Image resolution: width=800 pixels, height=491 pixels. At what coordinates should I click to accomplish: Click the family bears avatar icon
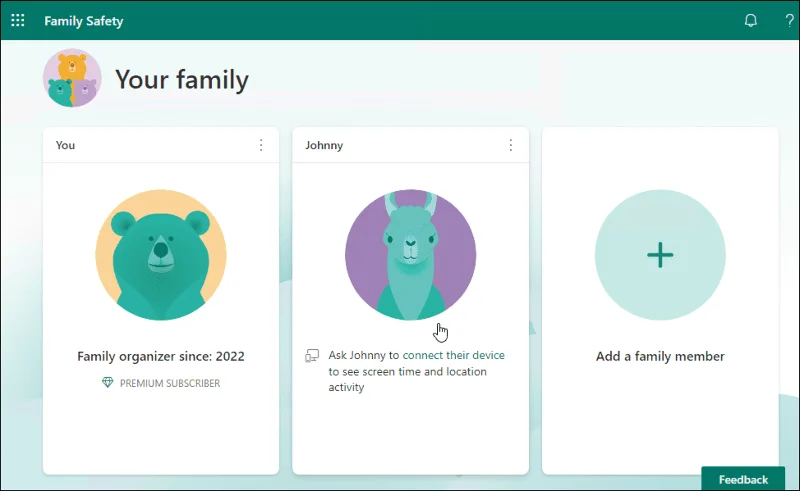(x=72, y=78)
